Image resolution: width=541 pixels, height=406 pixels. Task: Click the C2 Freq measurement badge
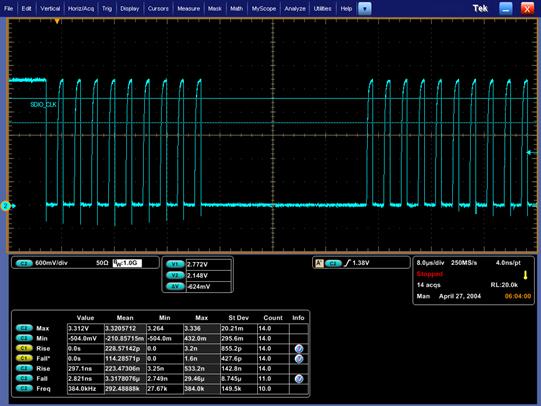[x=24, y=388]
